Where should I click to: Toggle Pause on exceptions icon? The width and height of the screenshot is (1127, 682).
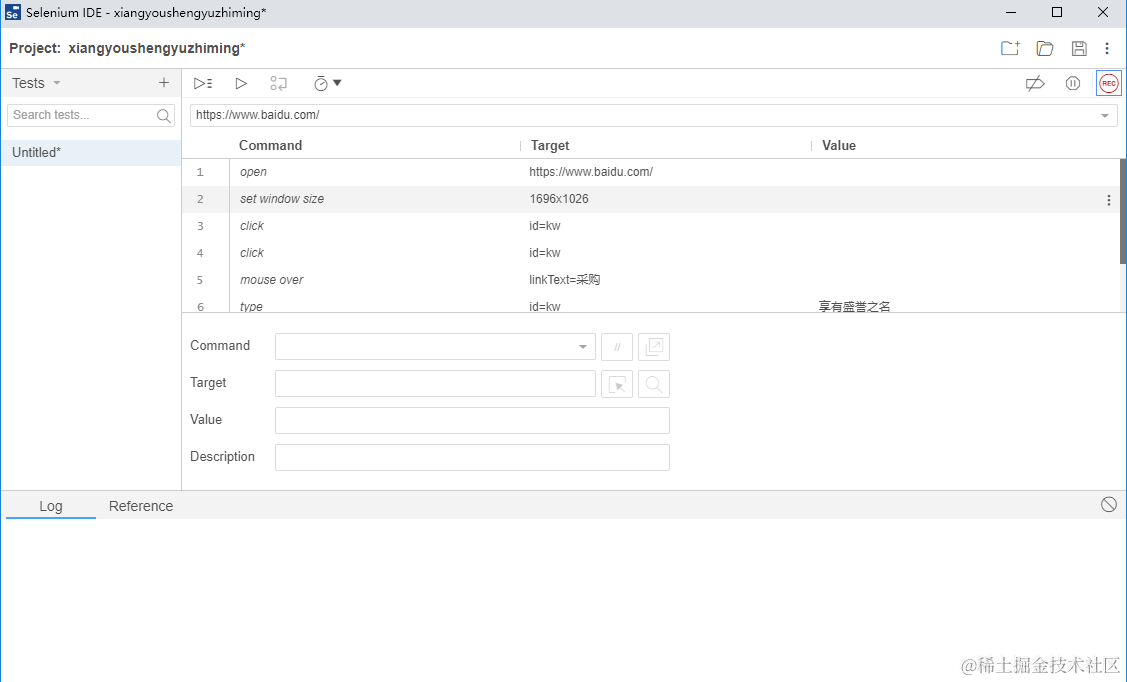point(1072,83)
